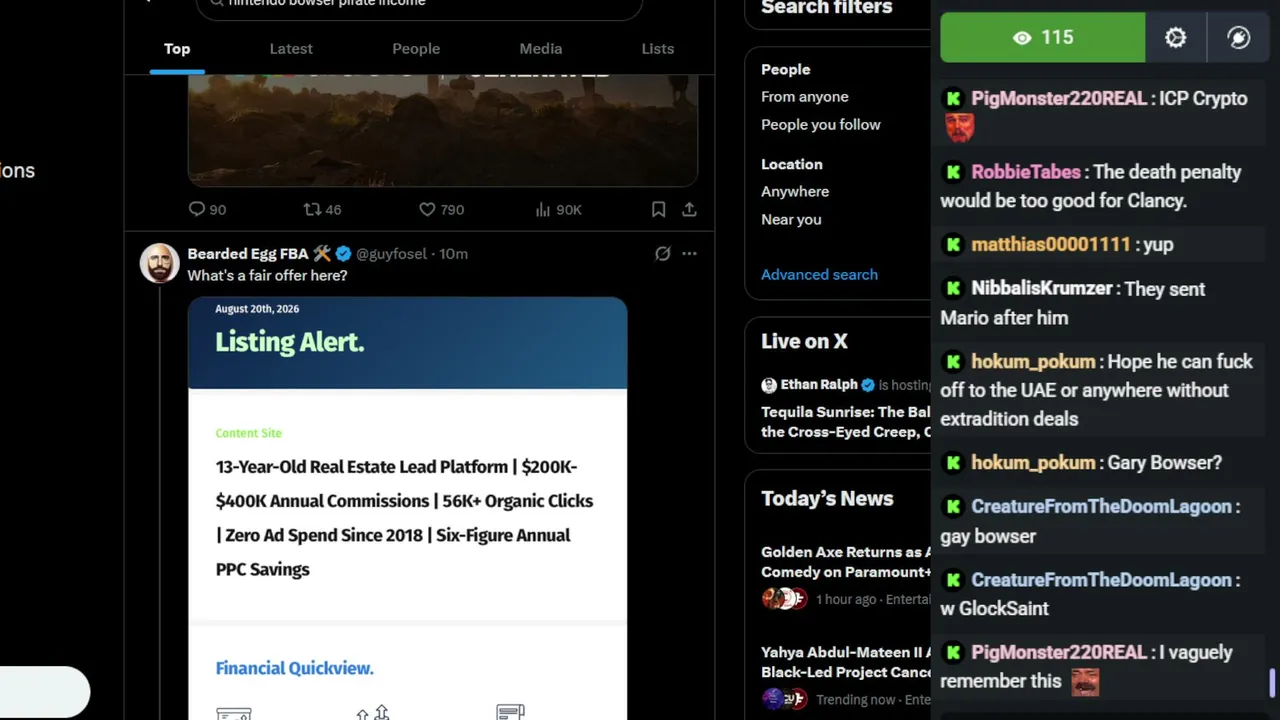
Task: View analytics for the 90K views tweet
Action: pyautogui.click(x=558, y=209)
